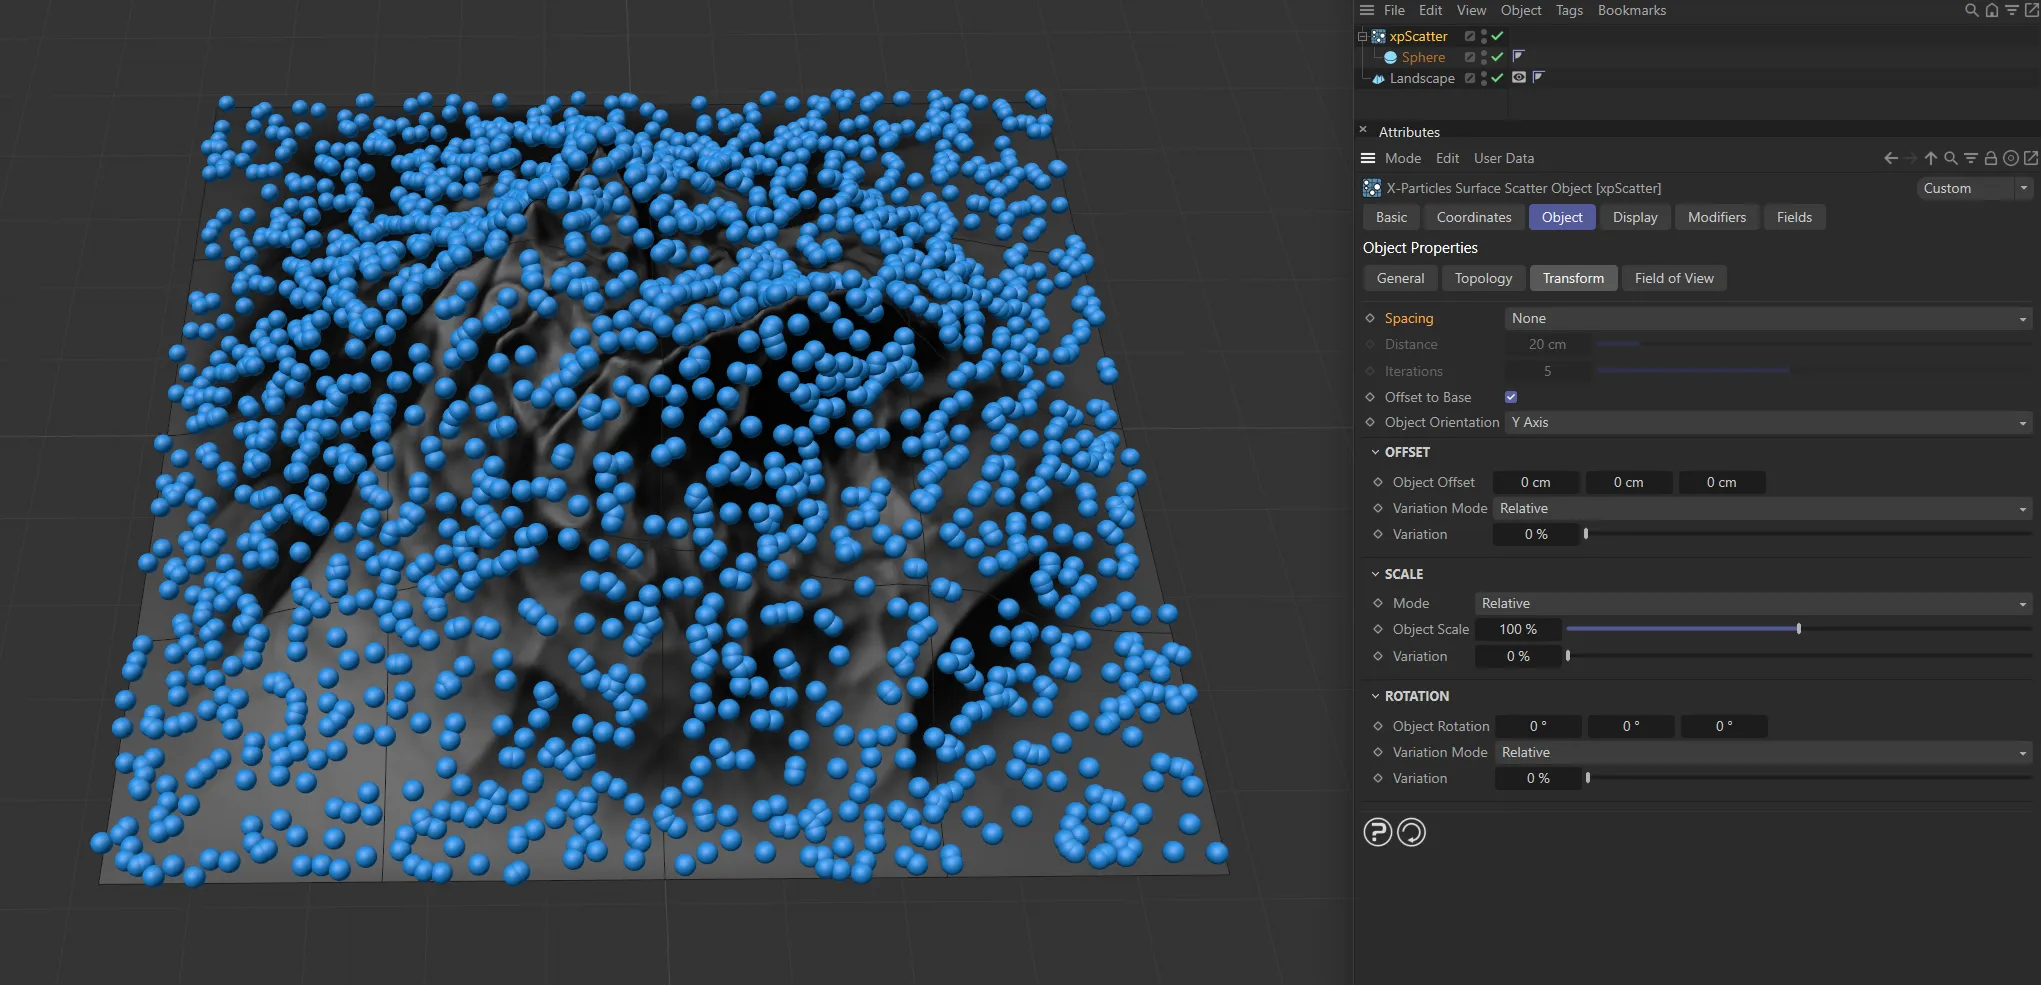Click the home icon near the top right
The width and height of the screenshot is (2041, 985).
(x=1991, y=10)
